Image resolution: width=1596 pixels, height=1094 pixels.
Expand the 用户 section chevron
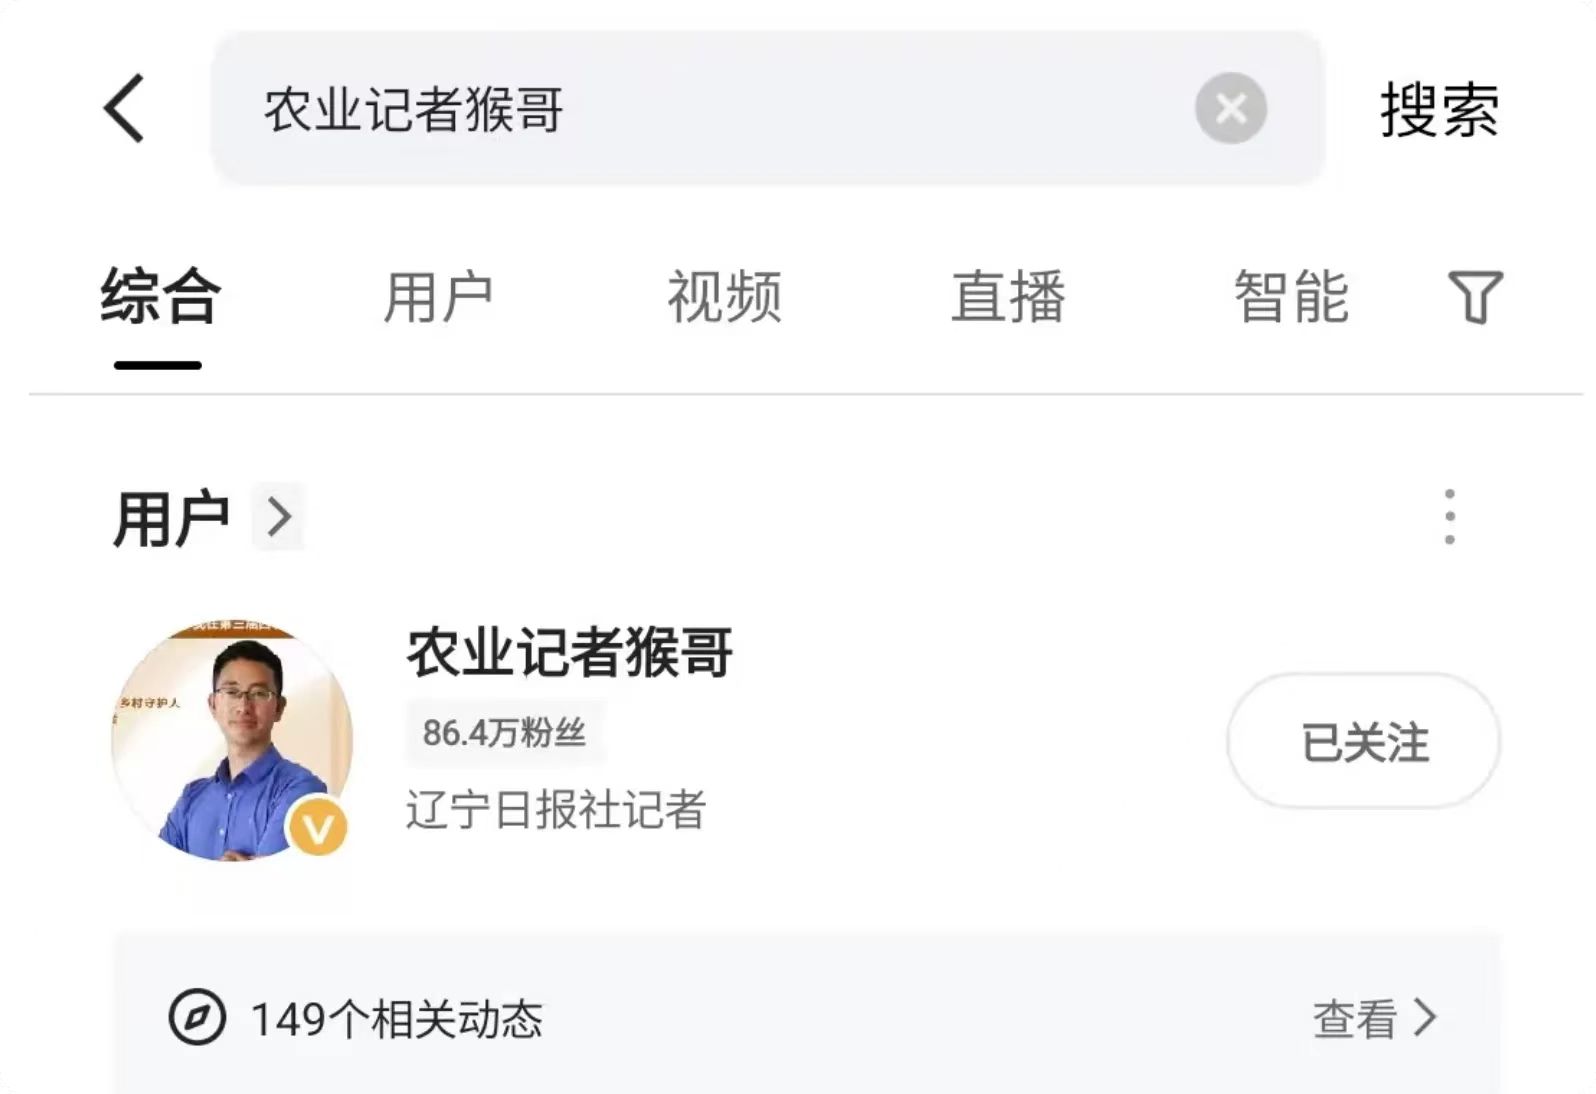click(278, 517)
